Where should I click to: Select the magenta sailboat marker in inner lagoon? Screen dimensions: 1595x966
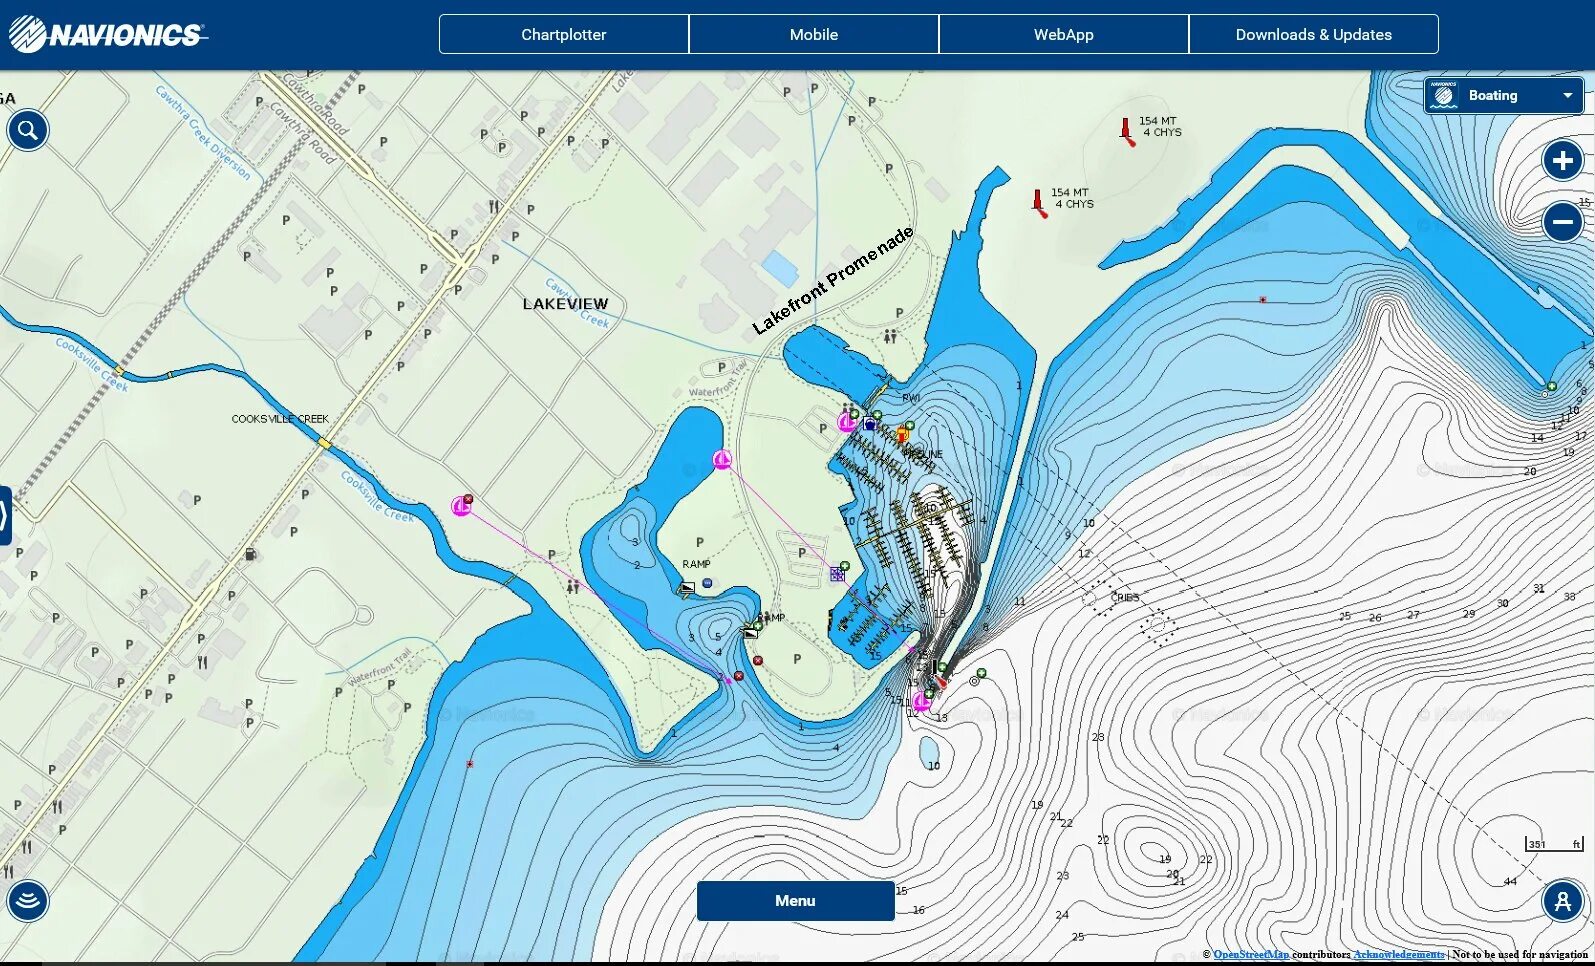722,460
